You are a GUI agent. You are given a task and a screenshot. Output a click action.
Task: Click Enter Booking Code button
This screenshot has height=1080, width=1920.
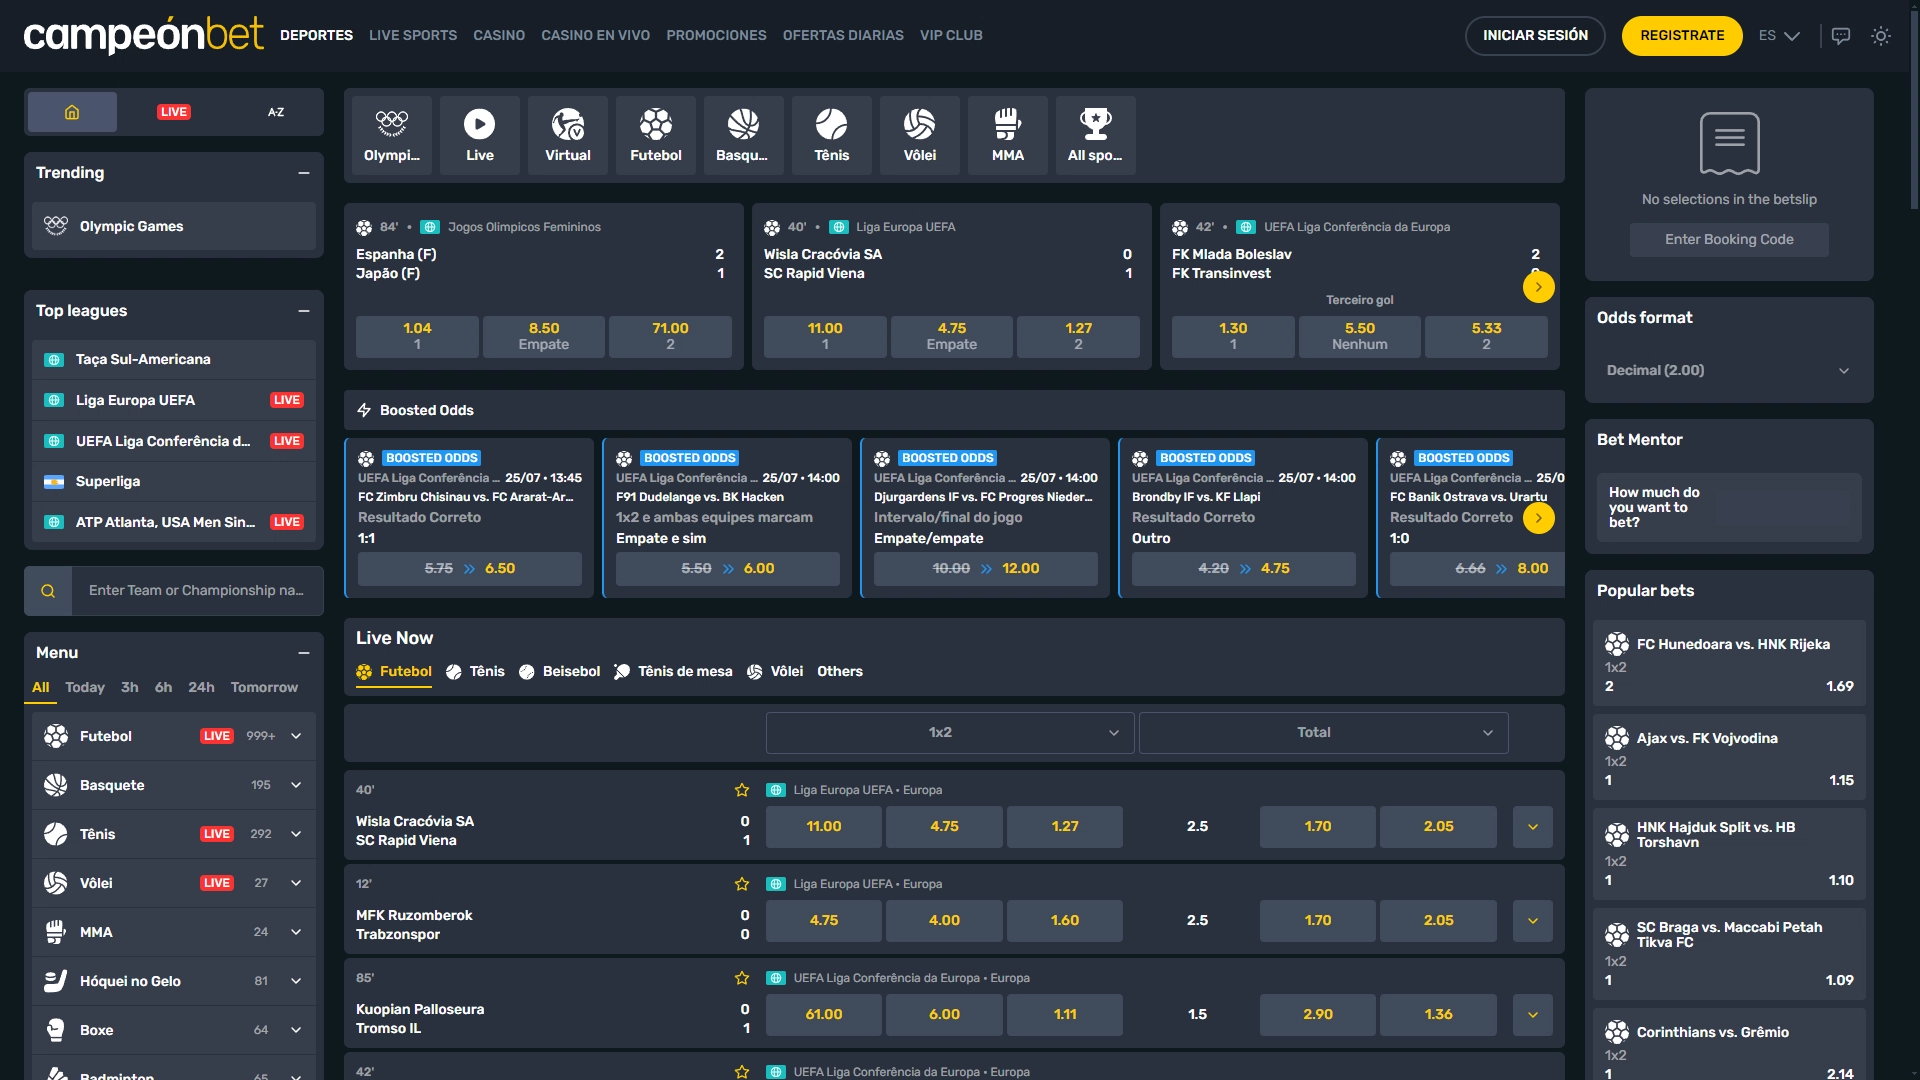[1729, 240]
